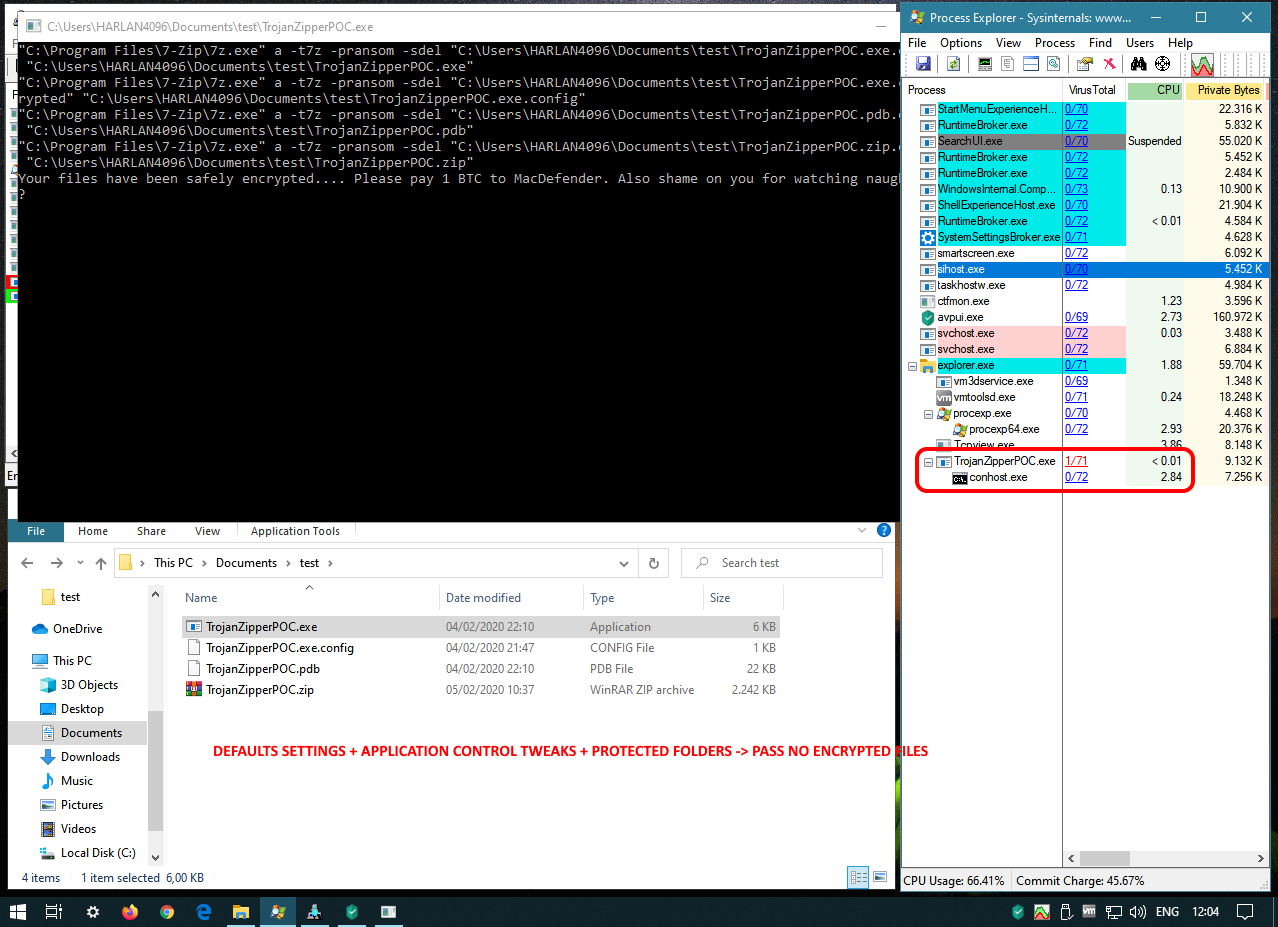Click the navigation pane vertical scrollbar
Image resolution: width=1278 pixels, height=927 pixels.
click(155, 770)
